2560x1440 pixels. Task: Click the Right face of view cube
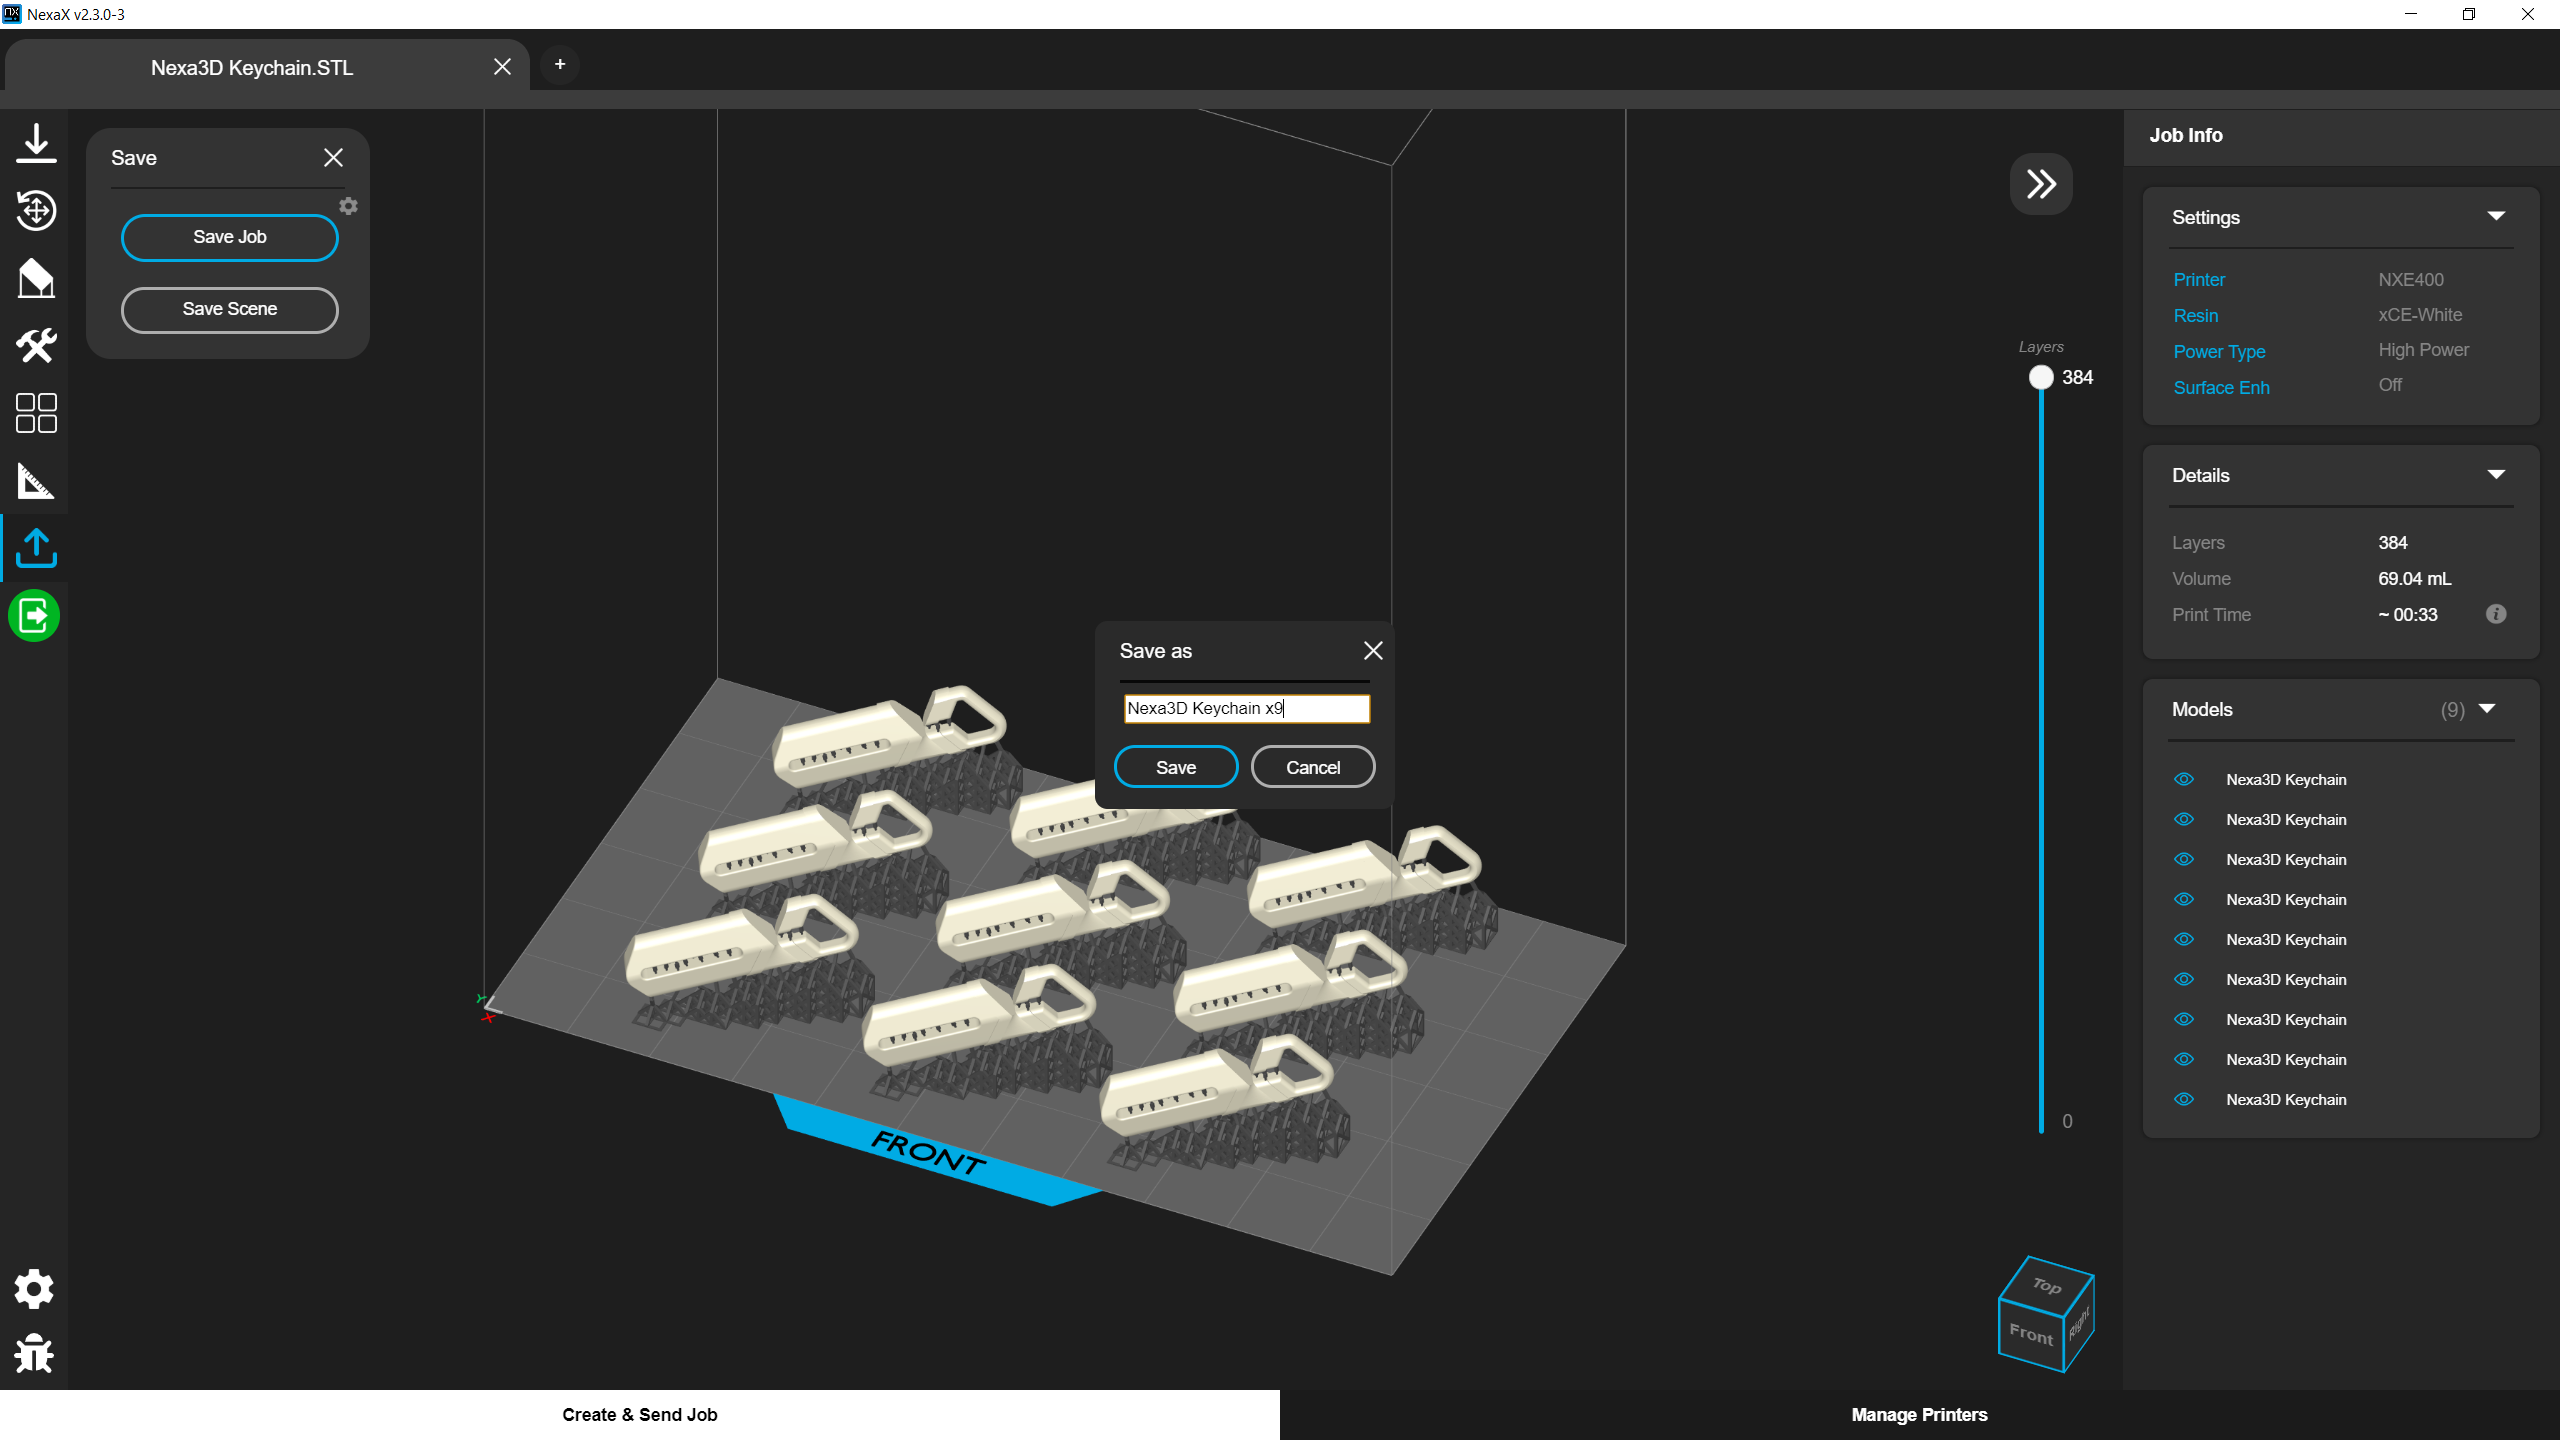click(2078, 1322)
